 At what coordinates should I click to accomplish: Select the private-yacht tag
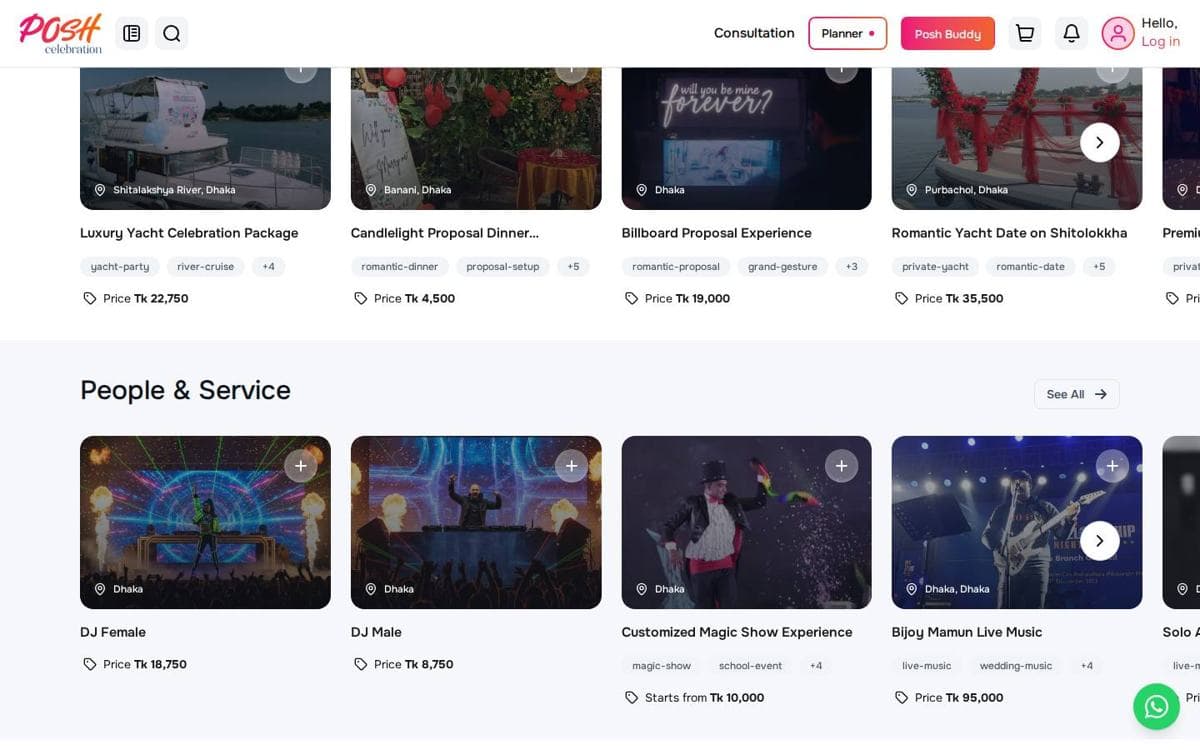936,267
